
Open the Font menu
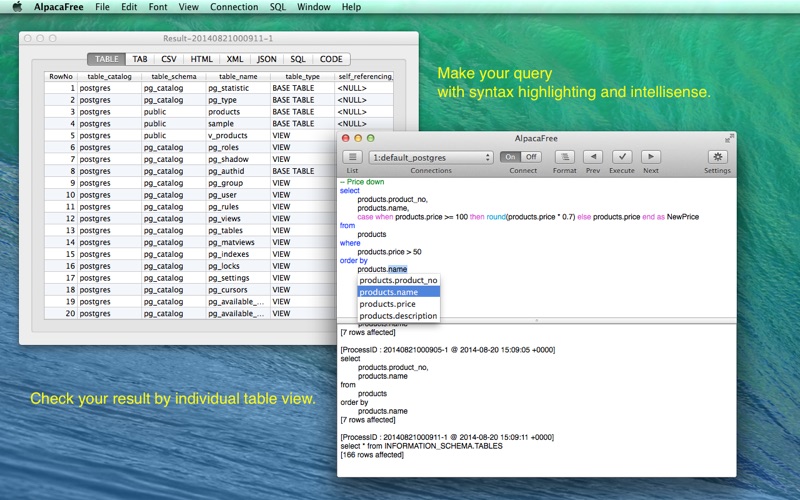click(158, 7)
